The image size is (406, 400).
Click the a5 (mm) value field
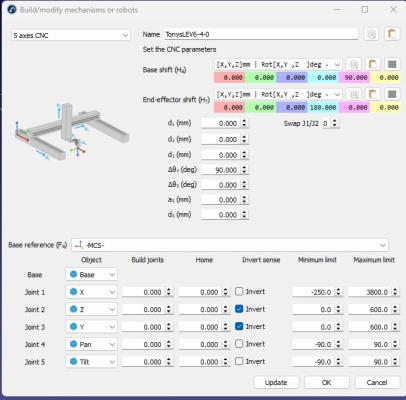pyautogui.click(x=221, y=200)
